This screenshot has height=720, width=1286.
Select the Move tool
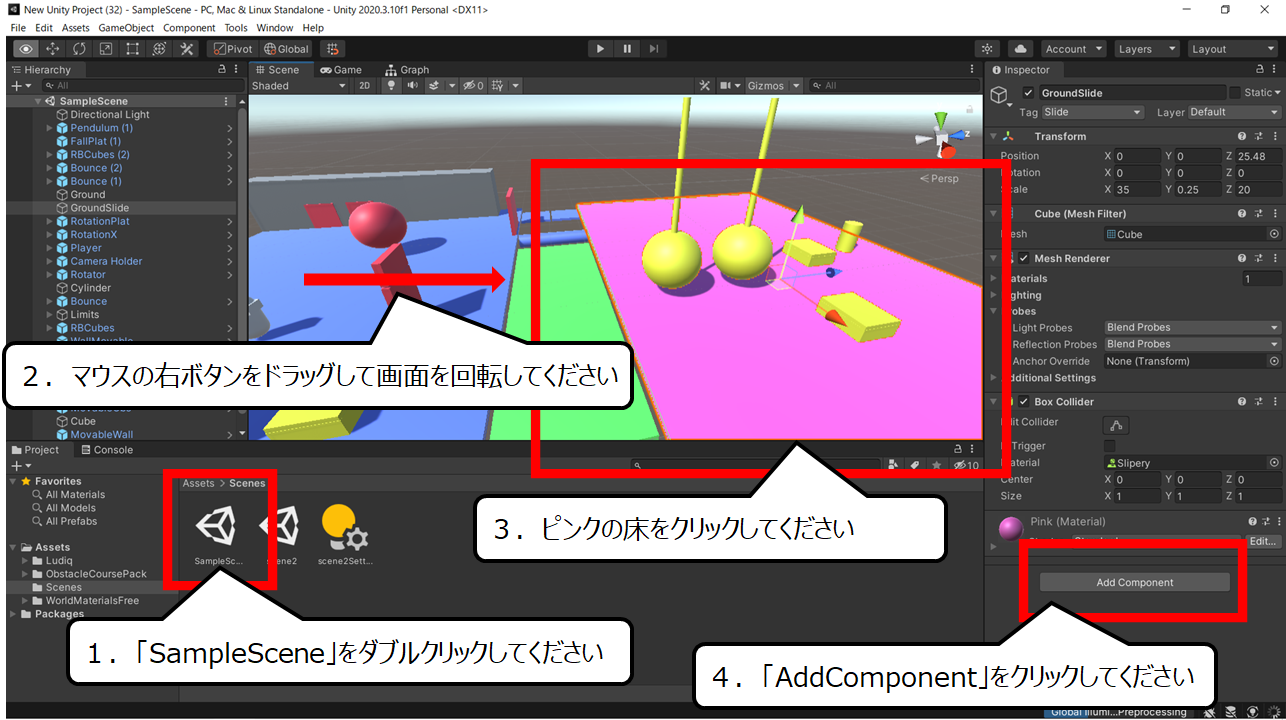(53, 49)
